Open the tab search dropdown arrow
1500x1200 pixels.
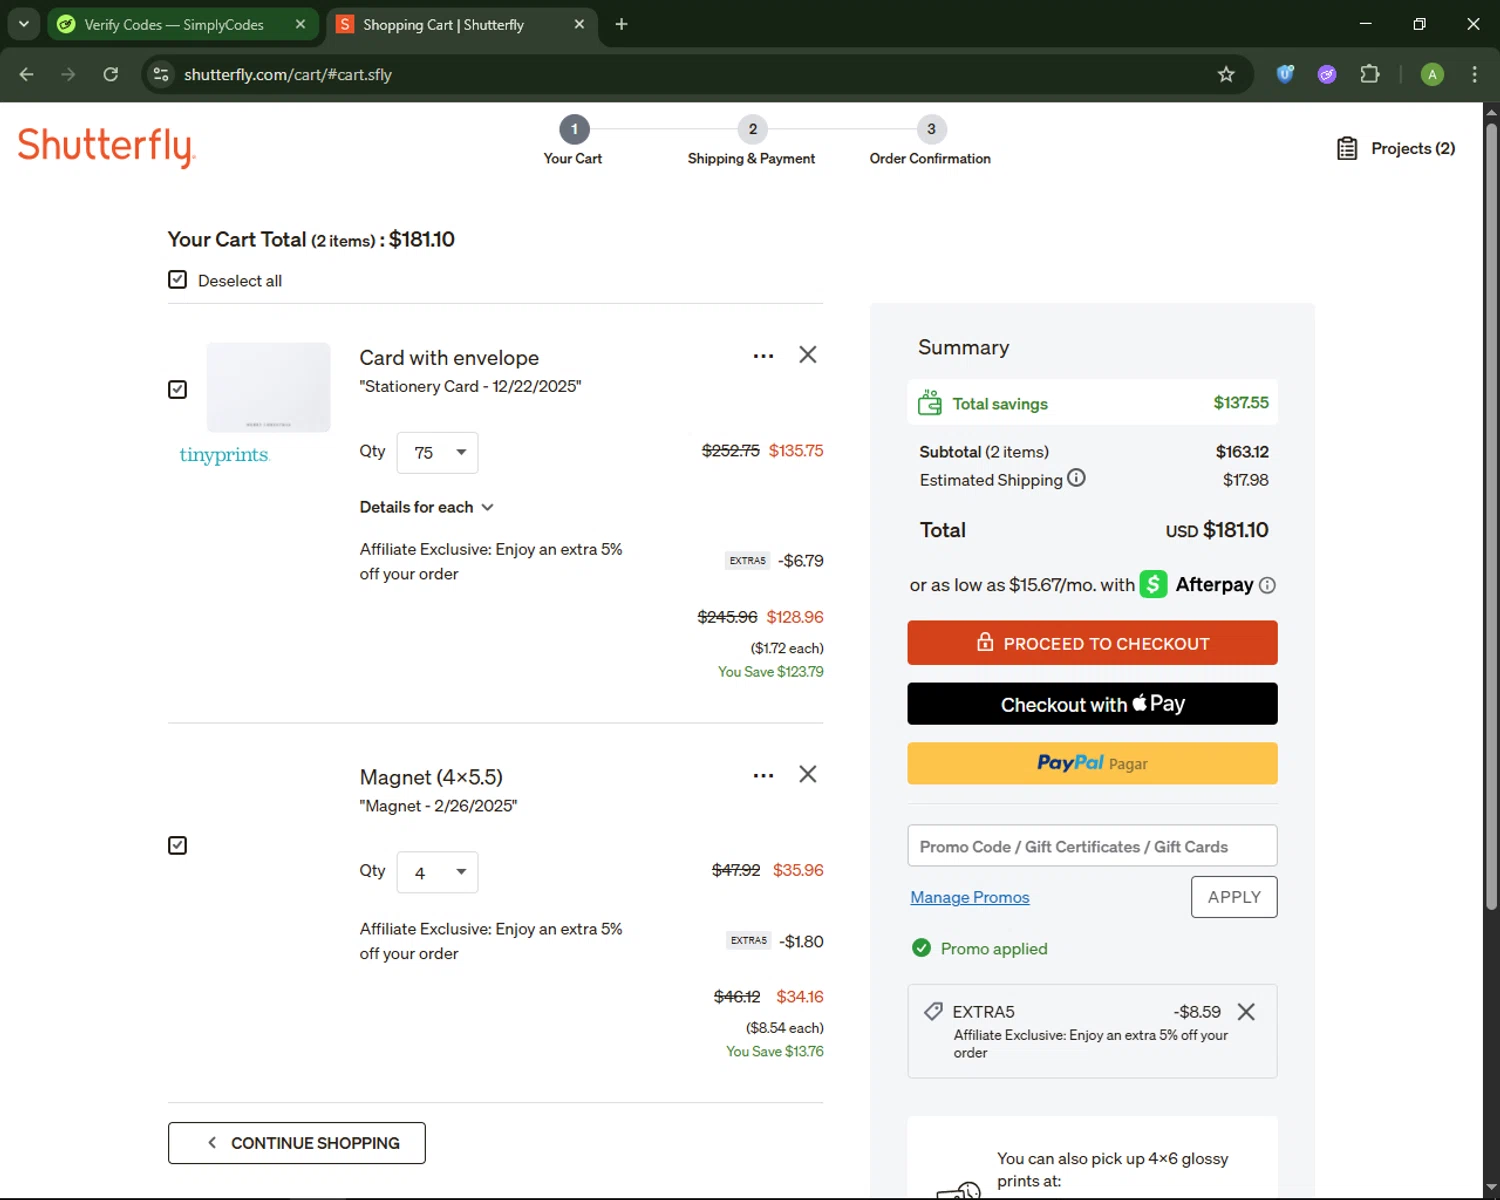pyautogui.click(x=23, y=24)
